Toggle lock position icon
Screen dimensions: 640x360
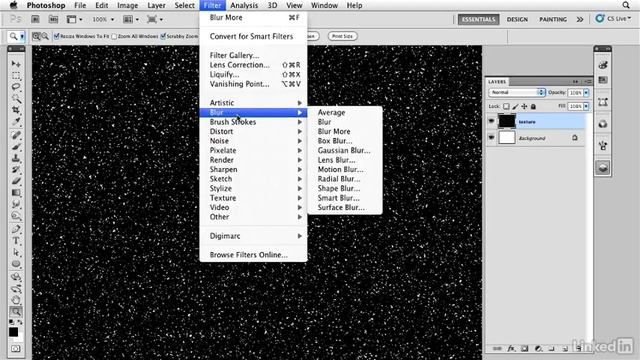click(x=524, y=107)
